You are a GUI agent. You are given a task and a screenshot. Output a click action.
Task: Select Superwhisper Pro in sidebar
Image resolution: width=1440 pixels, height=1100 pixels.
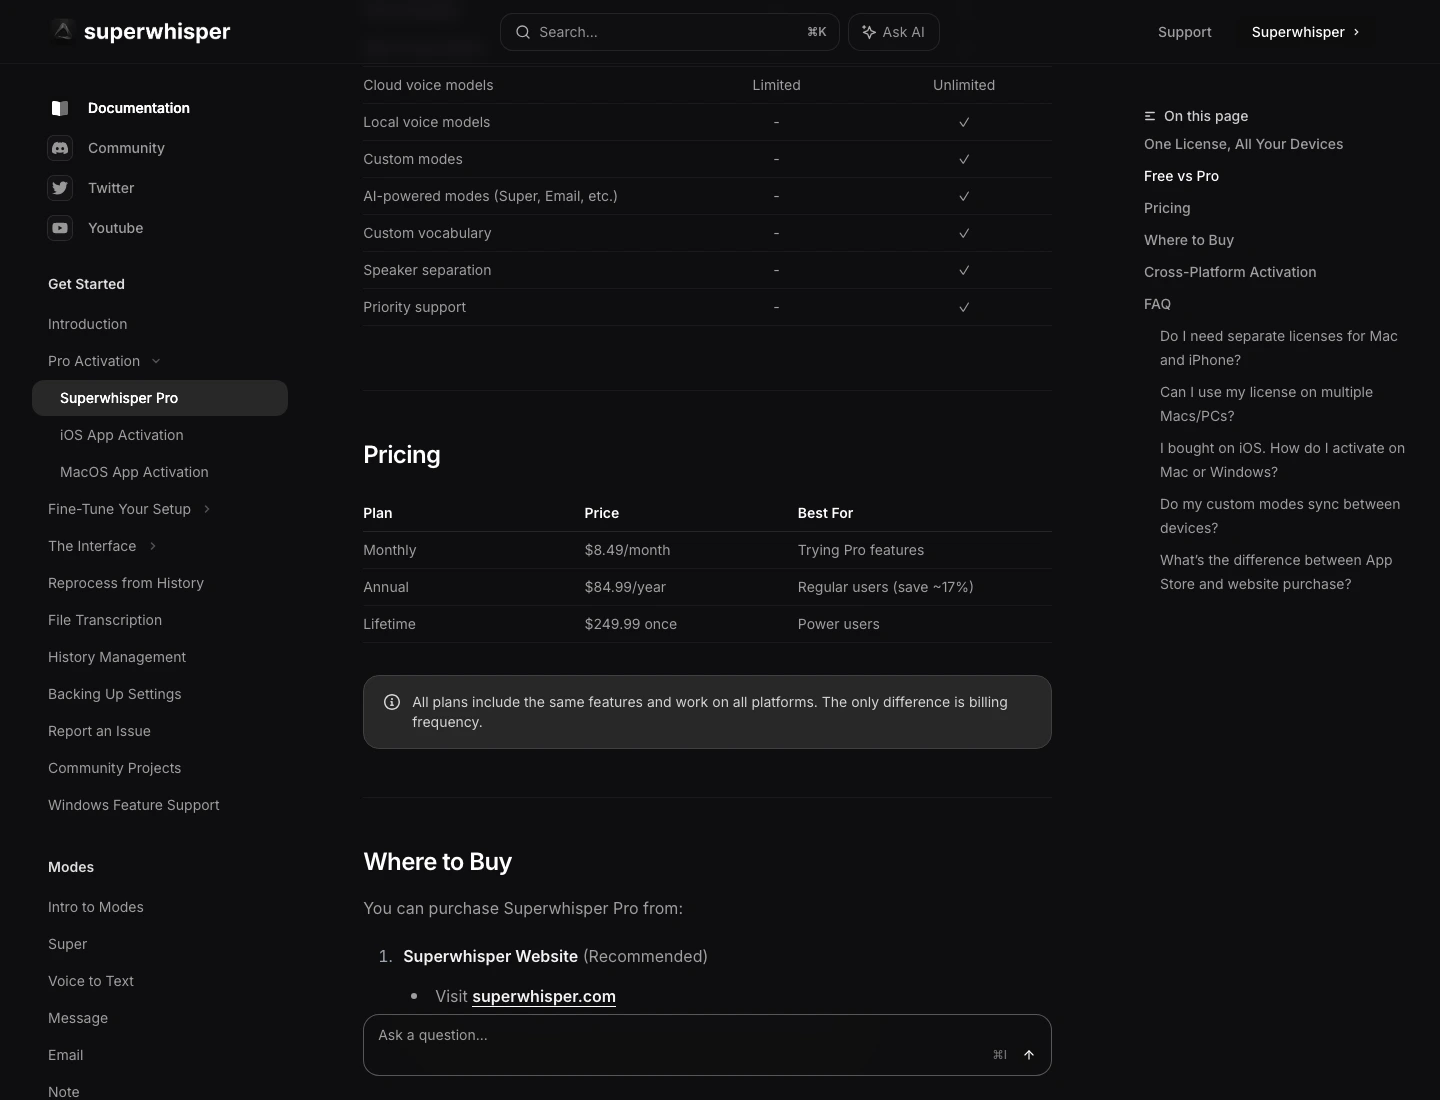[160, 398]
